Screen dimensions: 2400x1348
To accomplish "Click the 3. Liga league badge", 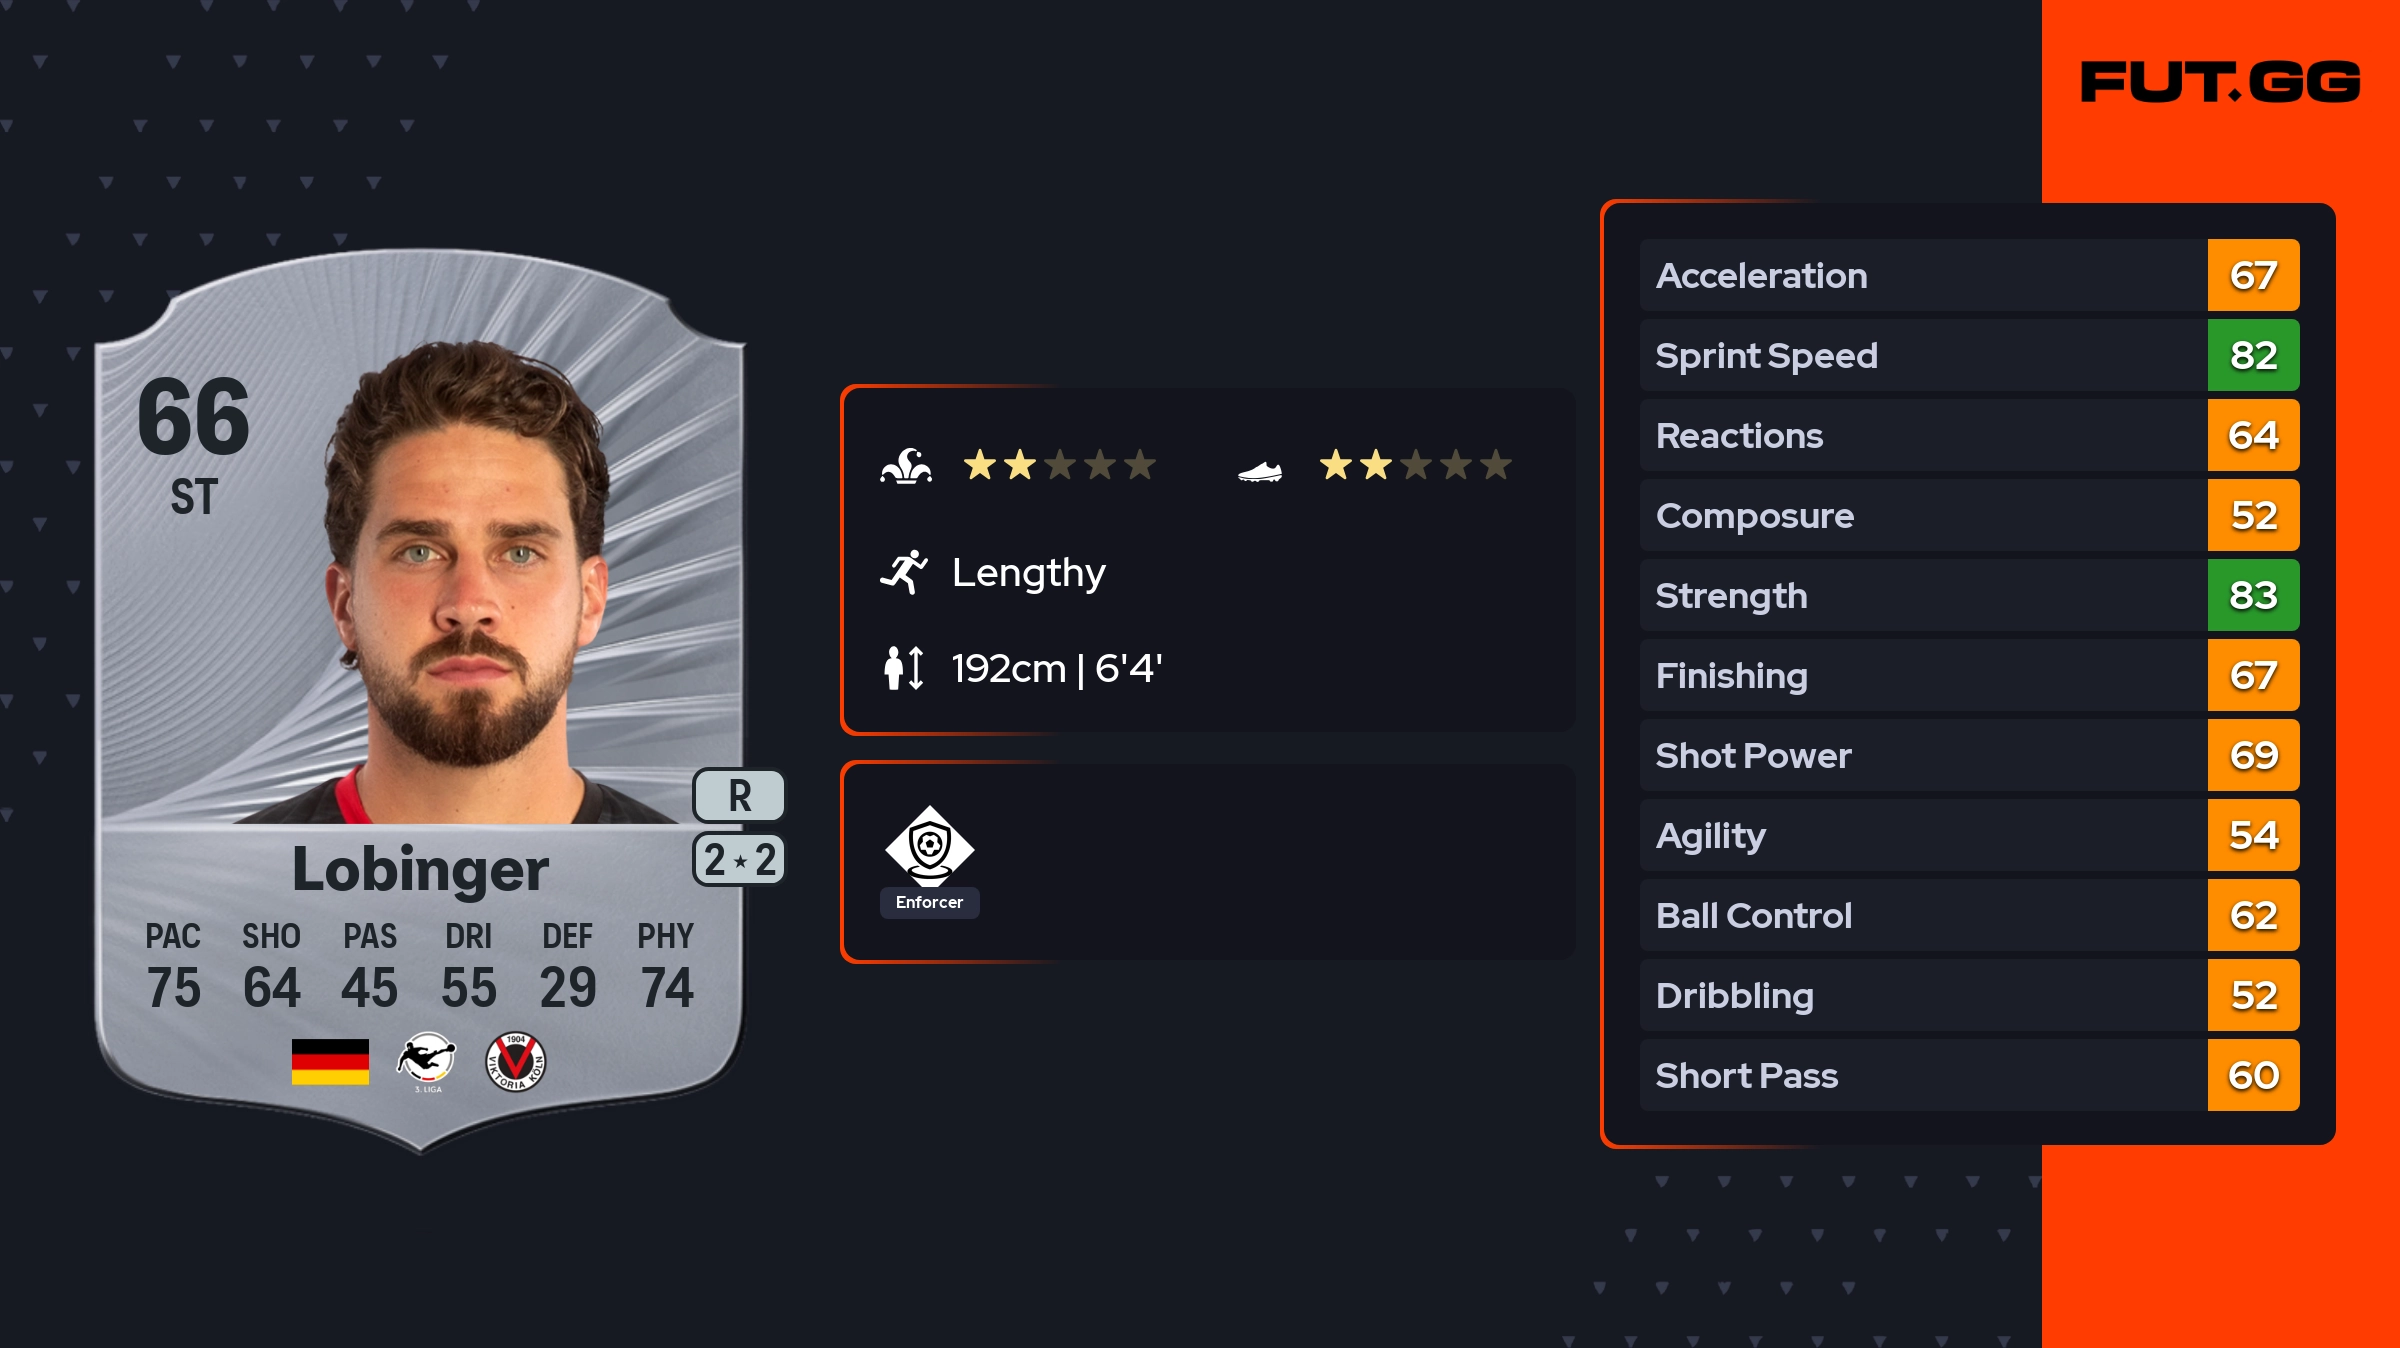I will click(x=427, y=1061).
